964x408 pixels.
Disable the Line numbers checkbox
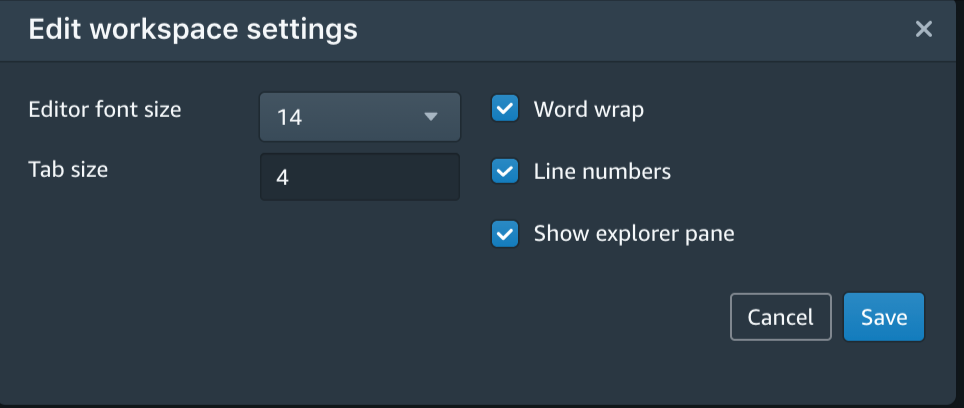(x=505, y=171)
